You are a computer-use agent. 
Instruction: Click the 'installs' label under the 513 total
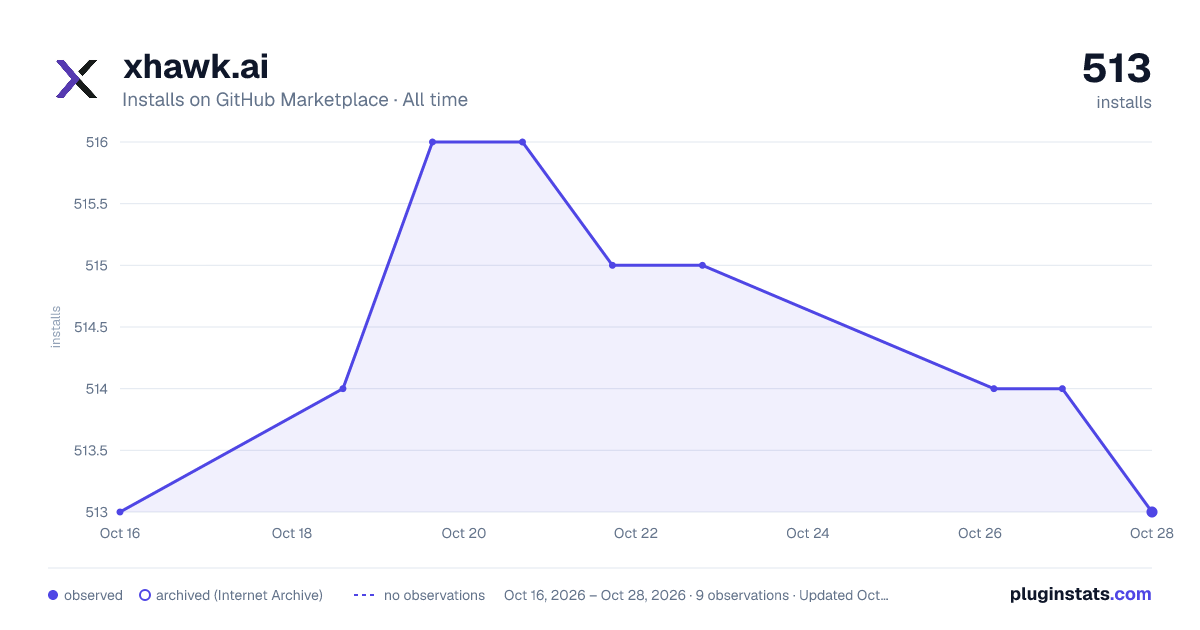coord(1124,102)
